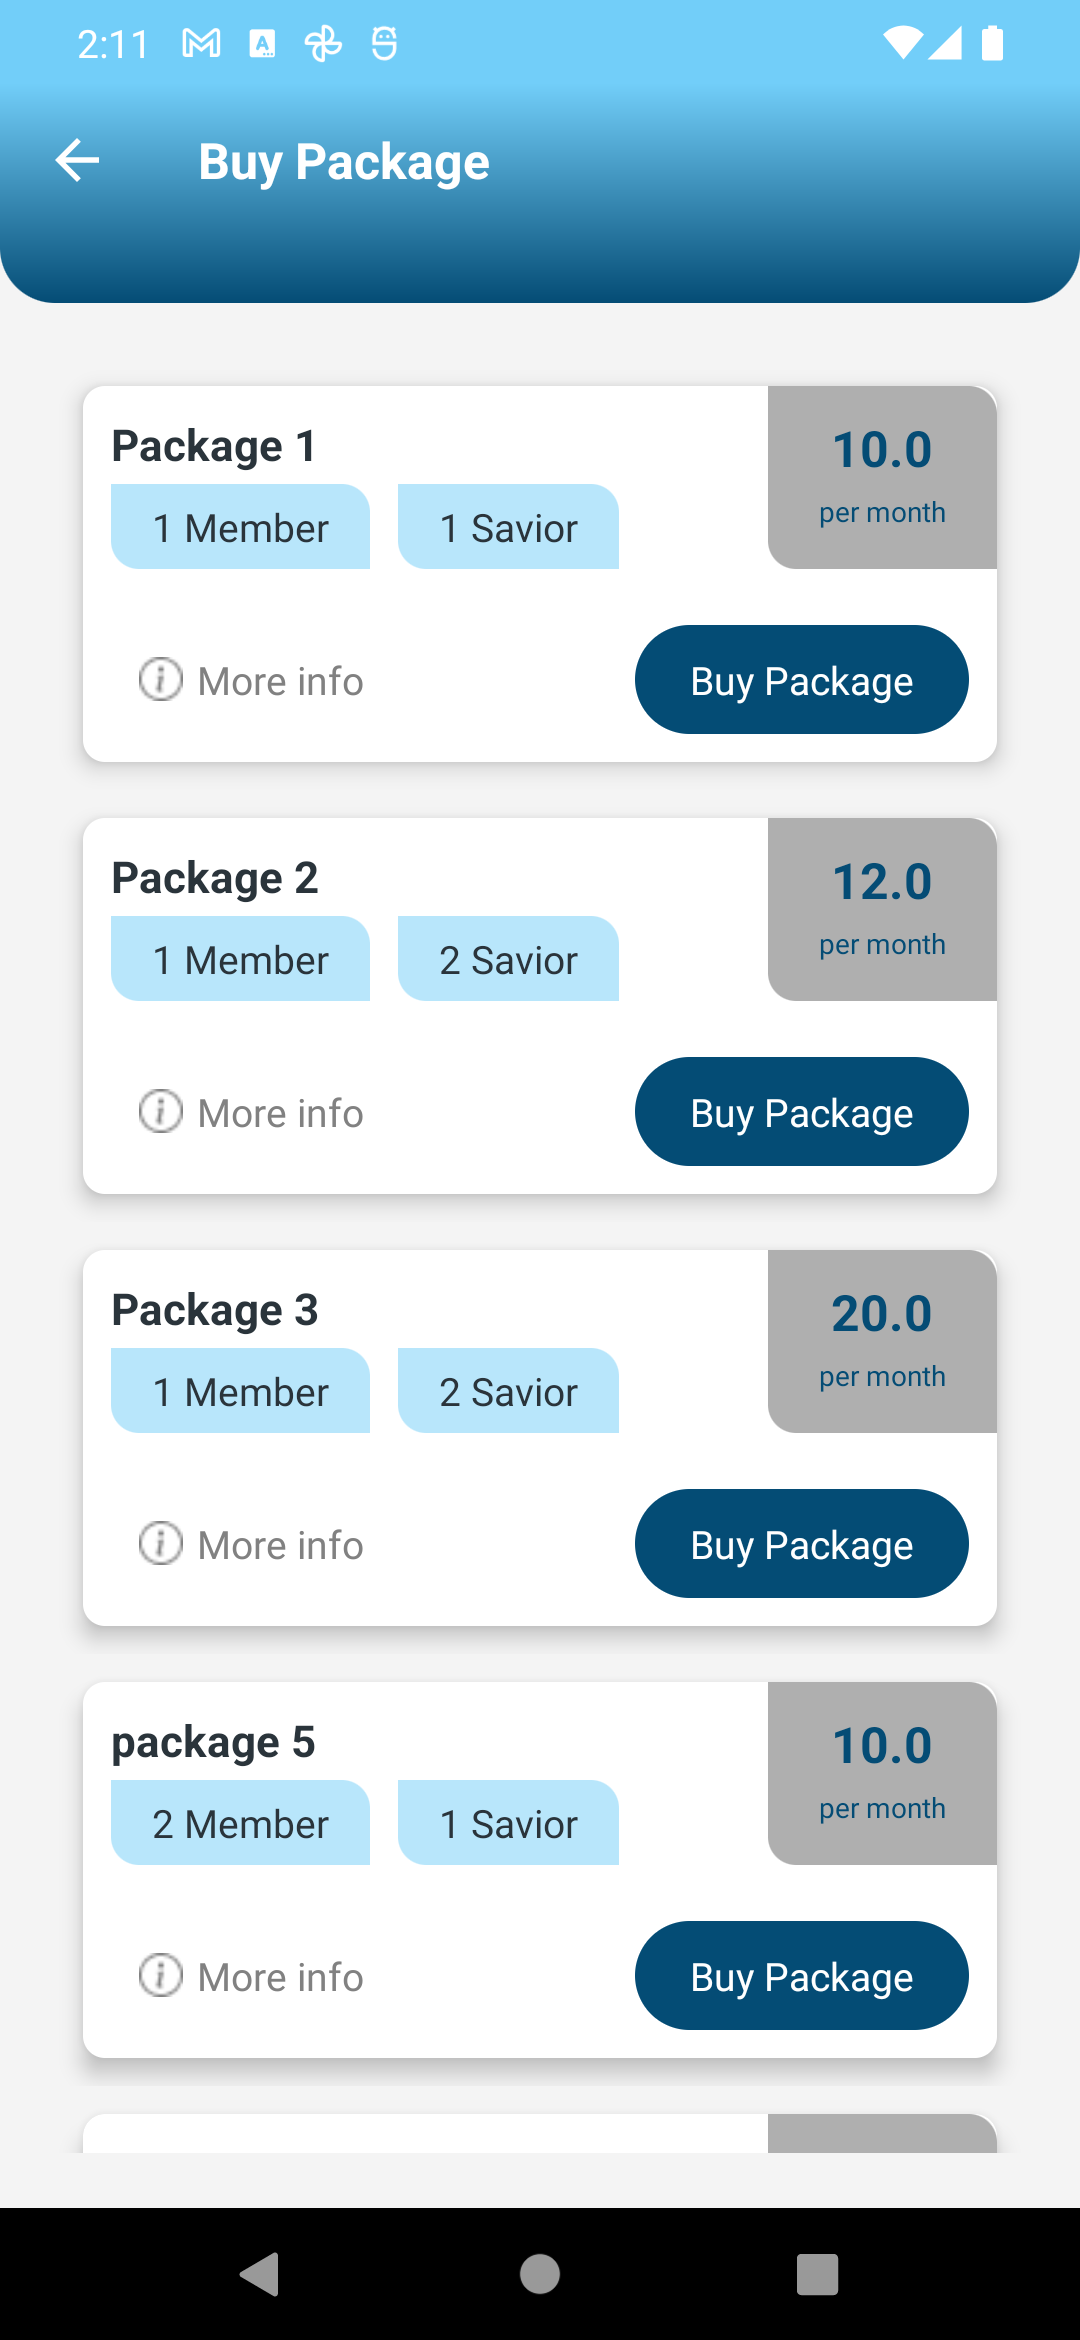1080x2340 pixels.
Task: Buy Package 1 at 10.0 per month
Action: tap(801, 680)
